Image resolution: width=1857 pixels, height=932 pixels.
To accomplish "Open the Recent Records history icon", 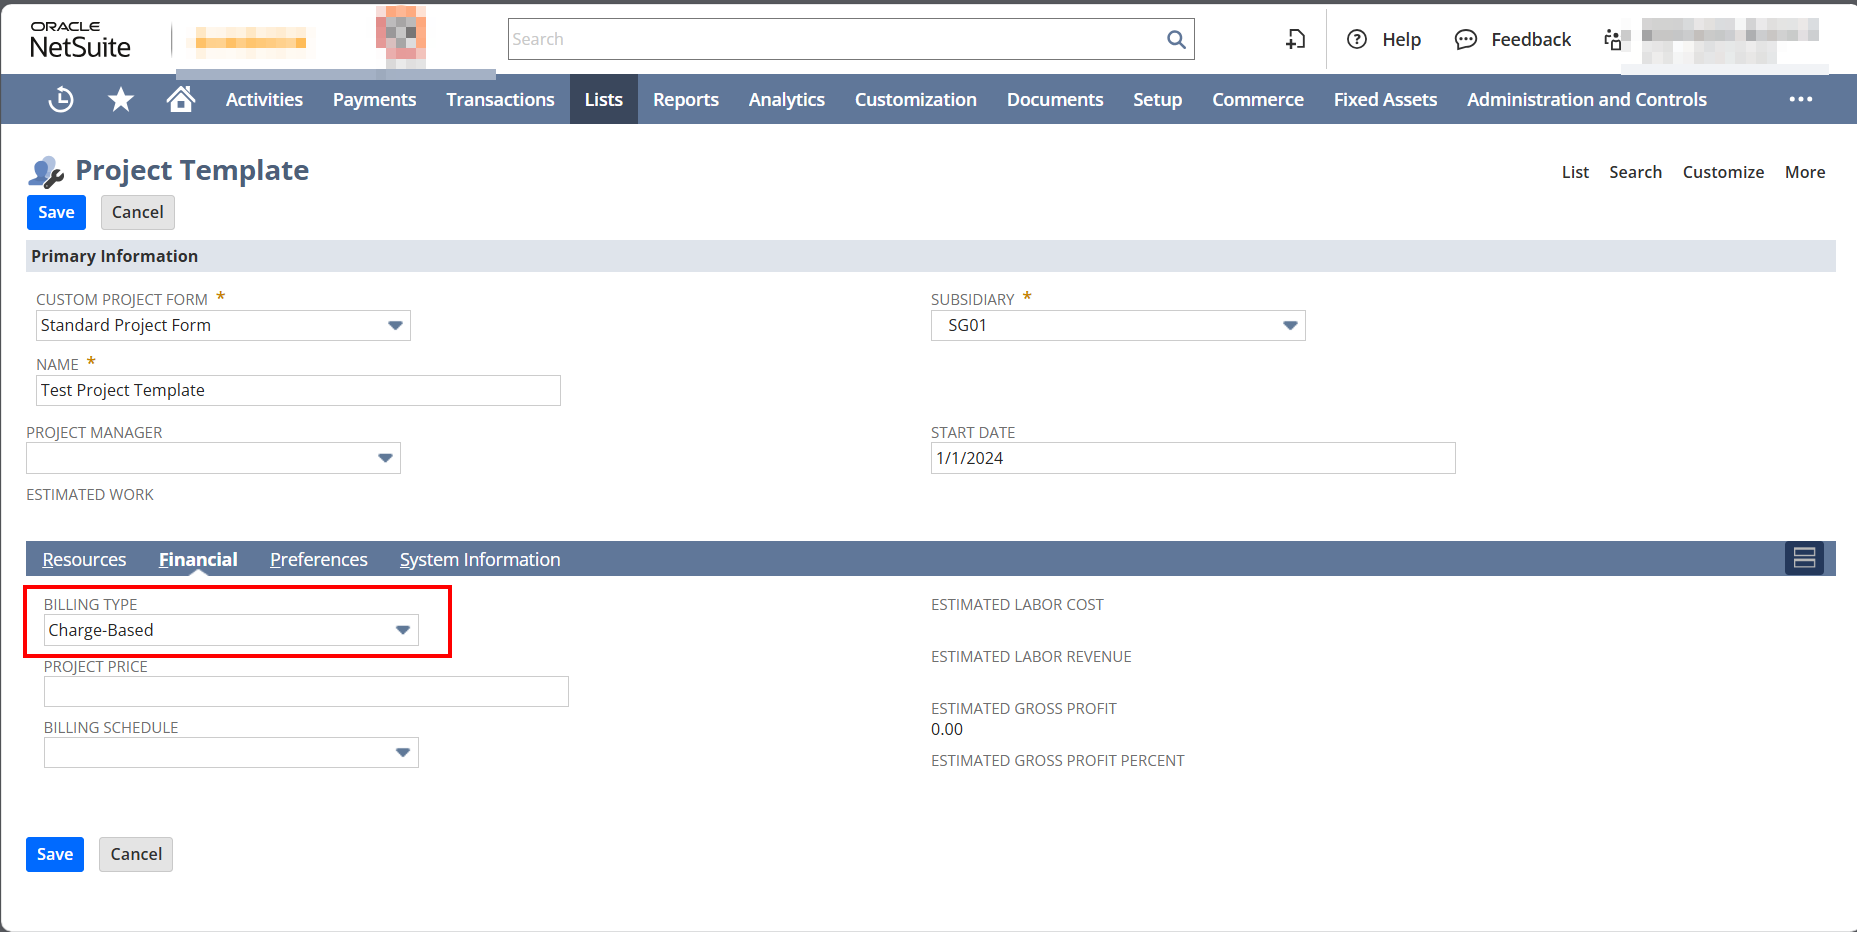I will point(61,99).
